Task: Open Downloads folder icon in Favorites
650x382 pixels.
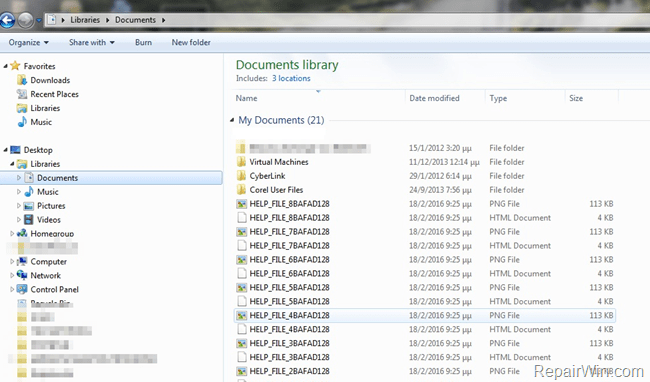Action: tap(22, 80)
